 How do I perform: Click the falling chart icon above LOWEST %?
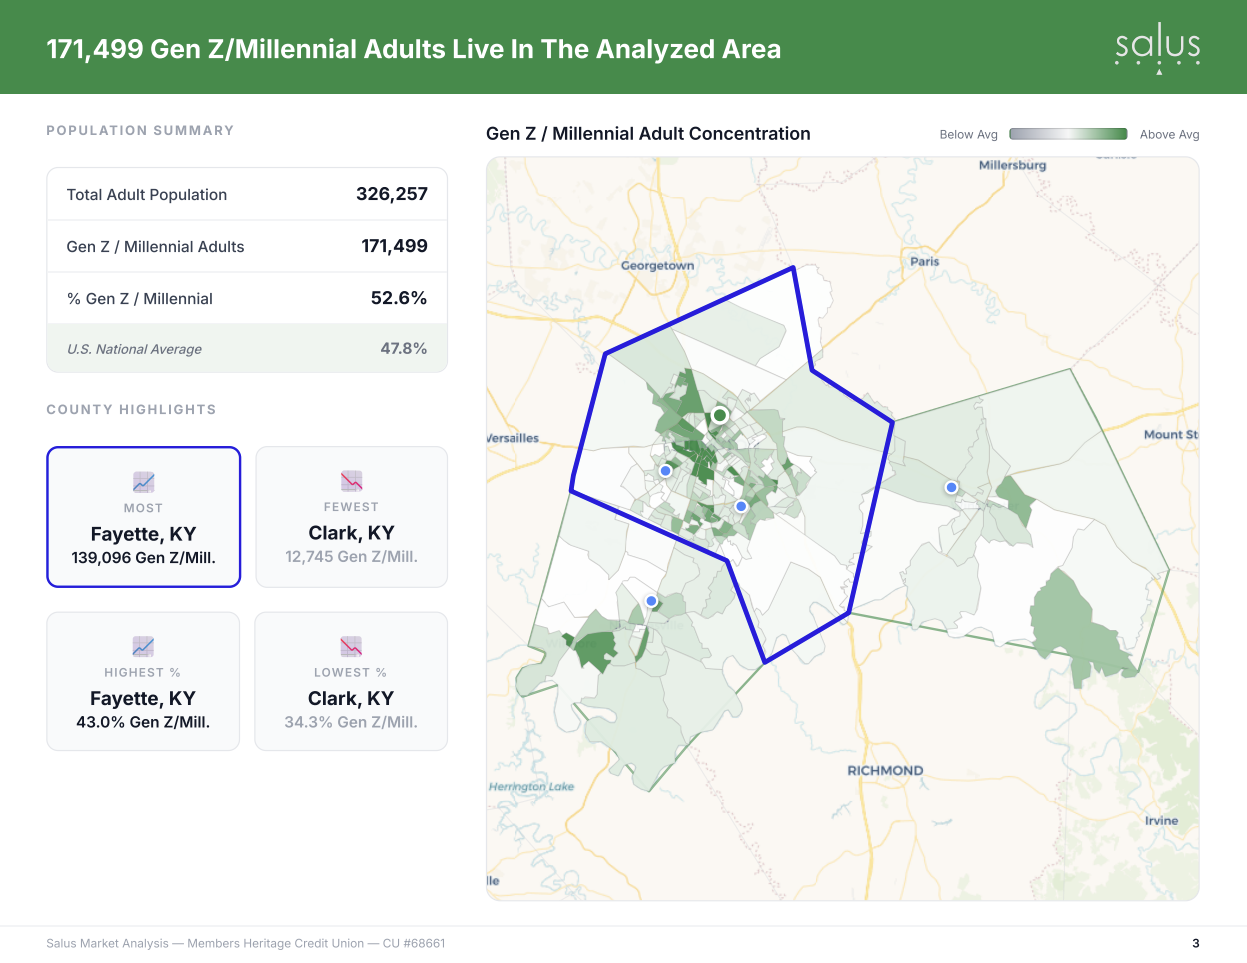click(x=351, y=646)
